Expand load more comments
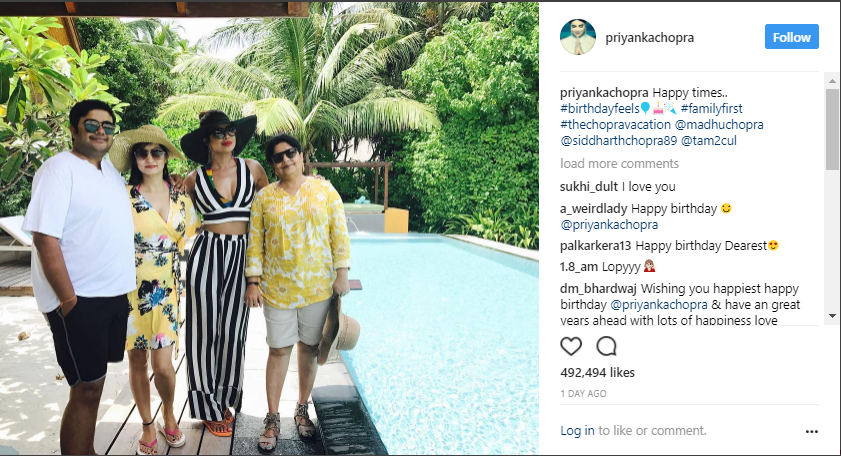841x456 pixels. pos(619,164)
